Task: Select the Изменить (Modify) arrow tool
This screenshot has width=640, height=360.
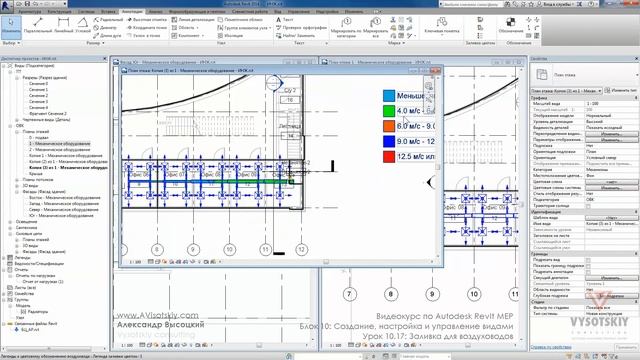Action: 11,27
